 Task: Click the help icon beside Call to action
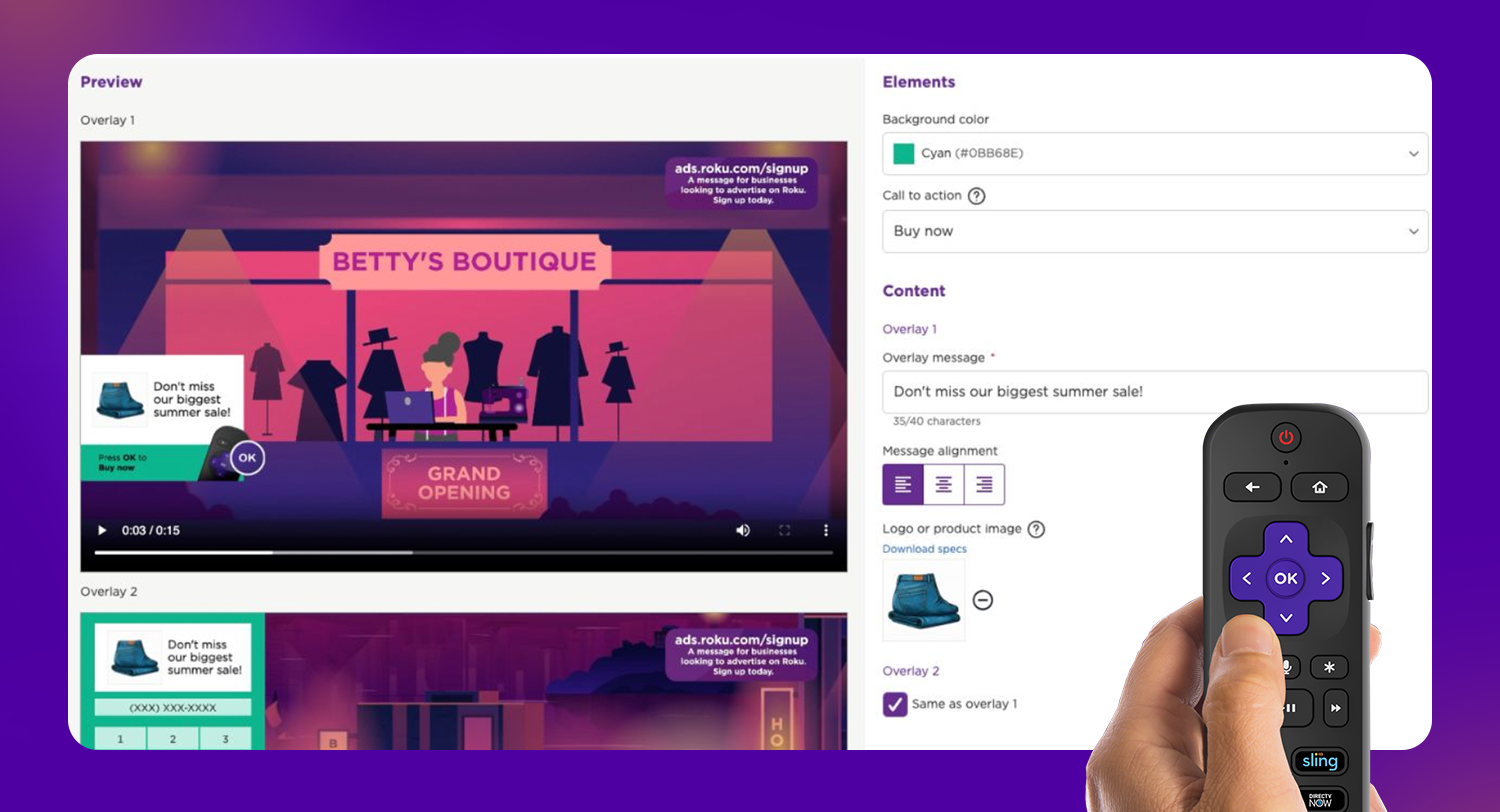click(x=977, y=196)
